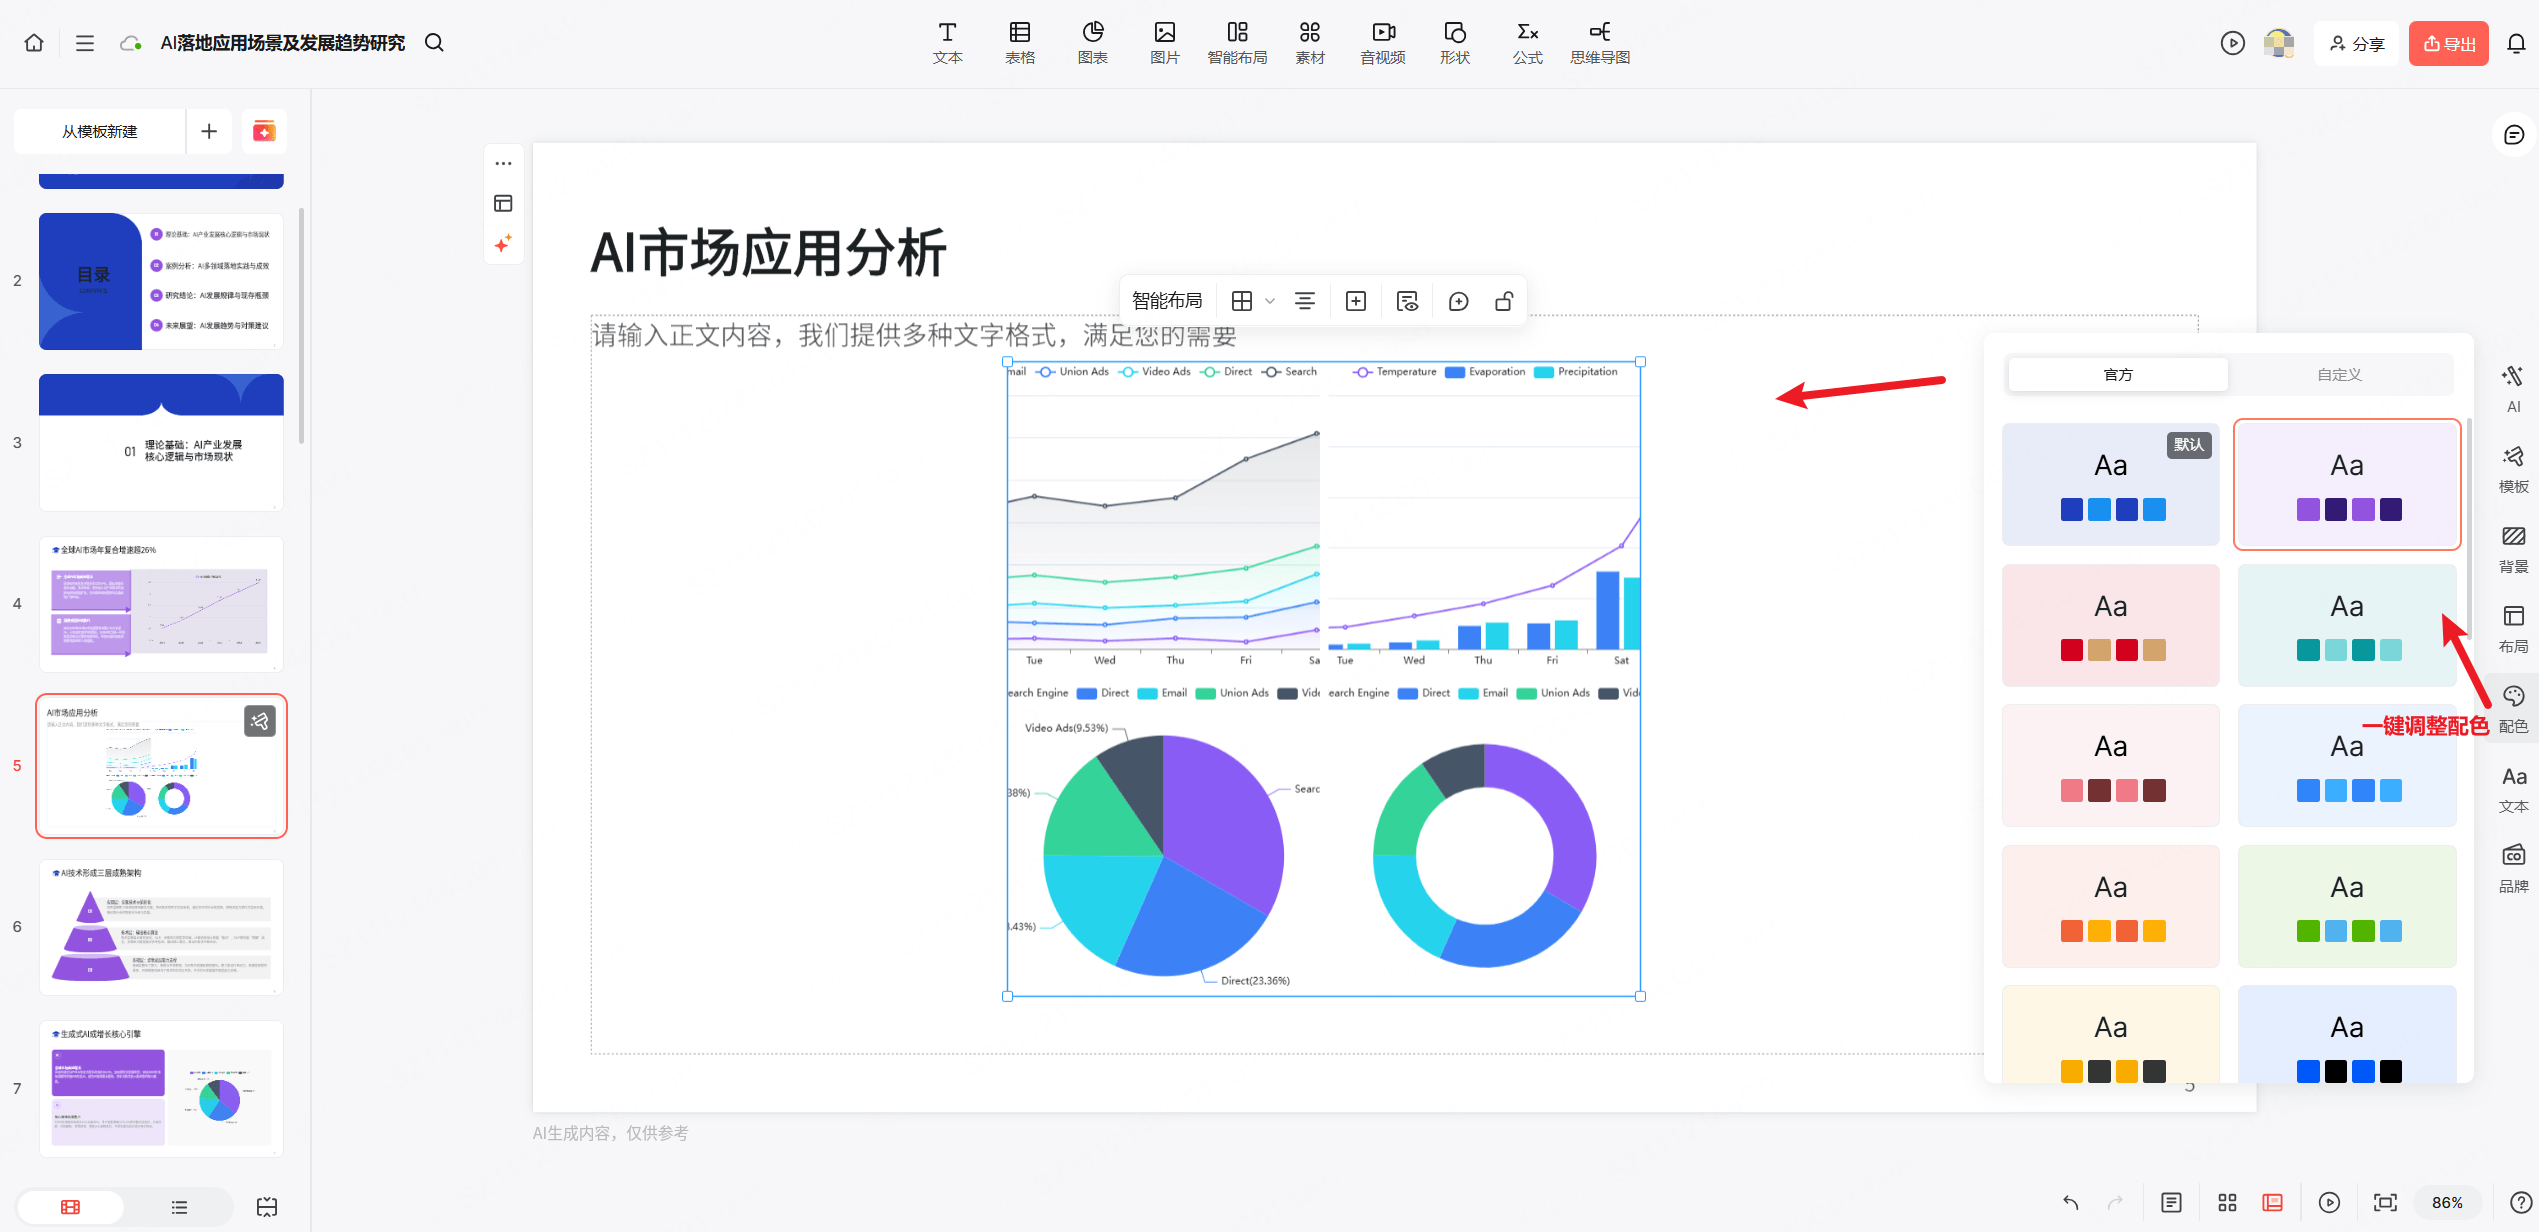Screen dimensions: 2539x1232
Task: Open the AI panel in right sidebar
Action: pos(2513,389)
